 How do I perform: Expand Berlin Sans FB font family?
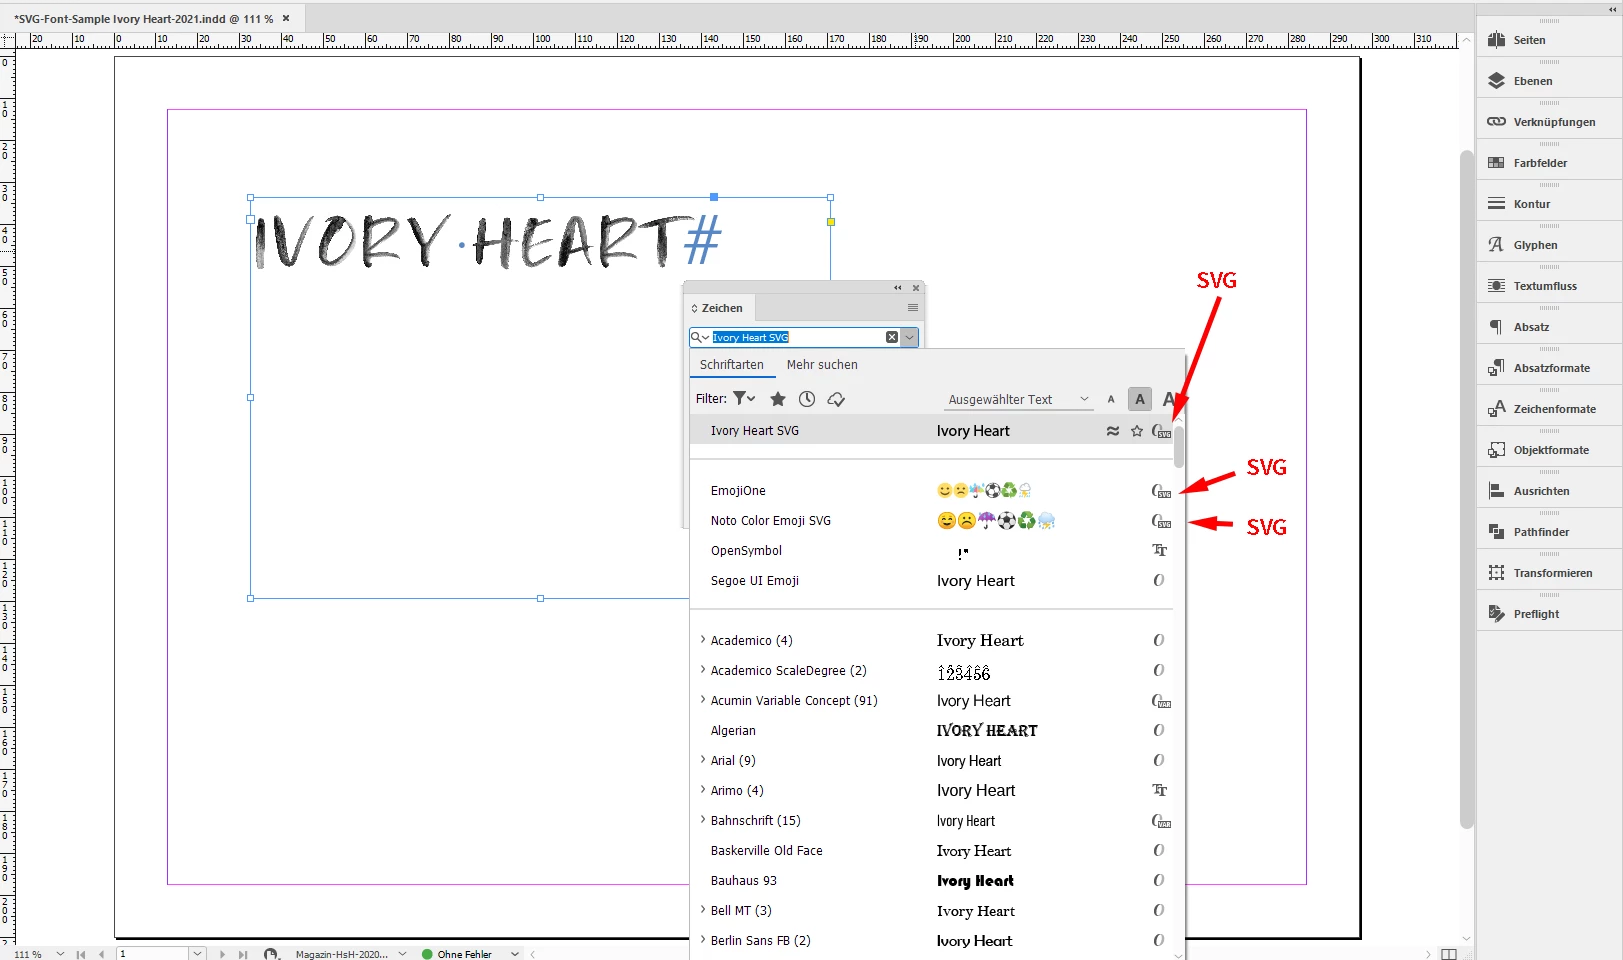(703, 940)
